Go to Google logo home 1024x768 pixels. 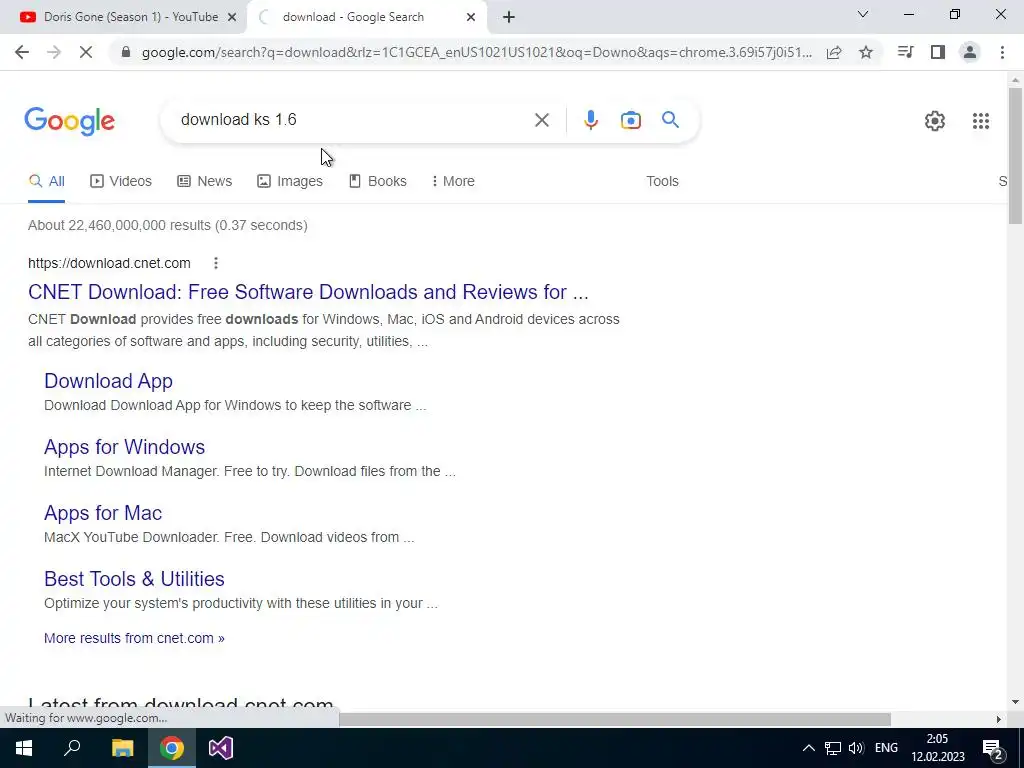point(70,121)
